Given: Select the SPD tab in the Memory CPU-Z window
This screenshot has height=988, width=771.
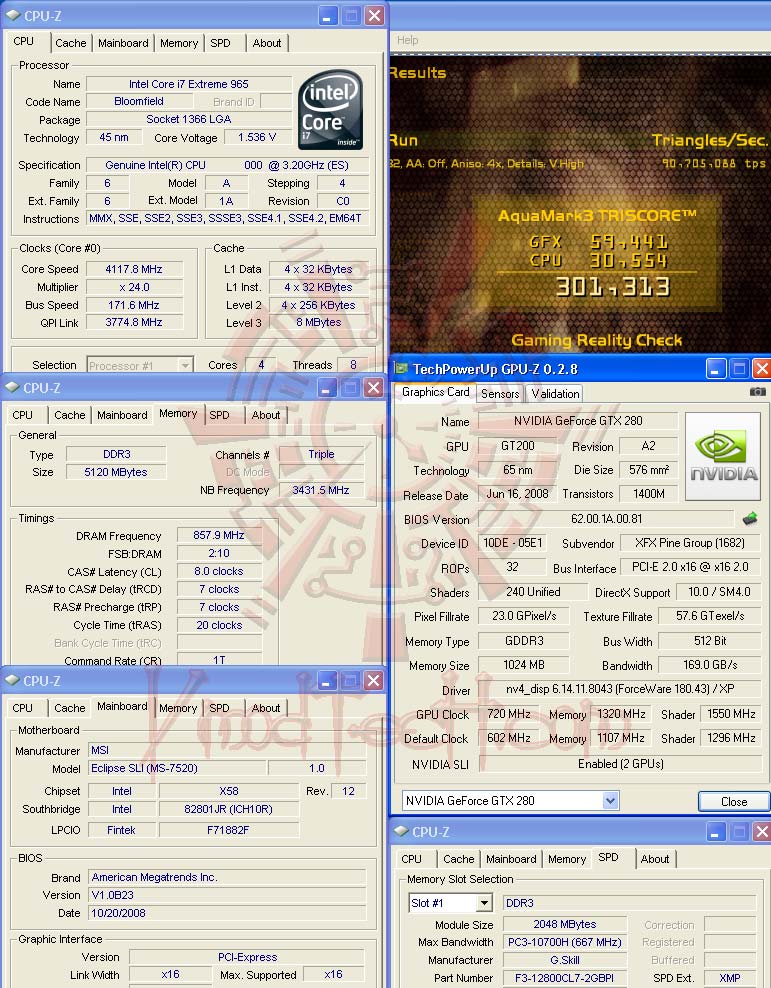Looking at the screenshot, I should tap(219, 415).
